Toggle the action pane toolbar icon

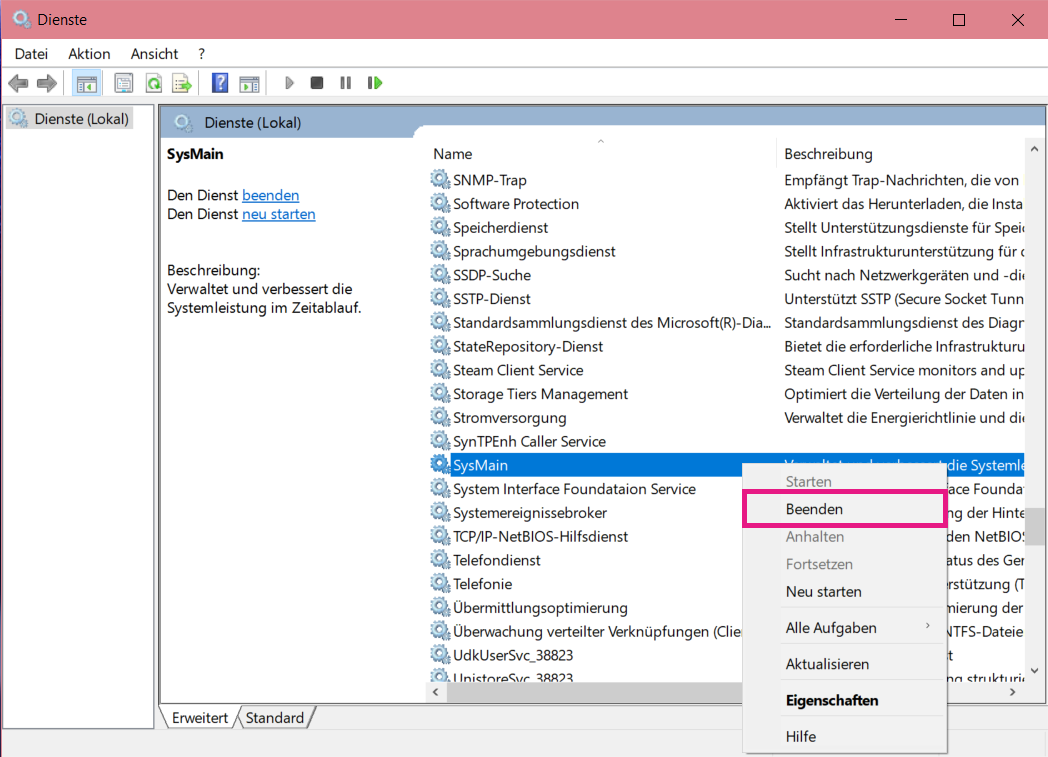click(249, 84)
